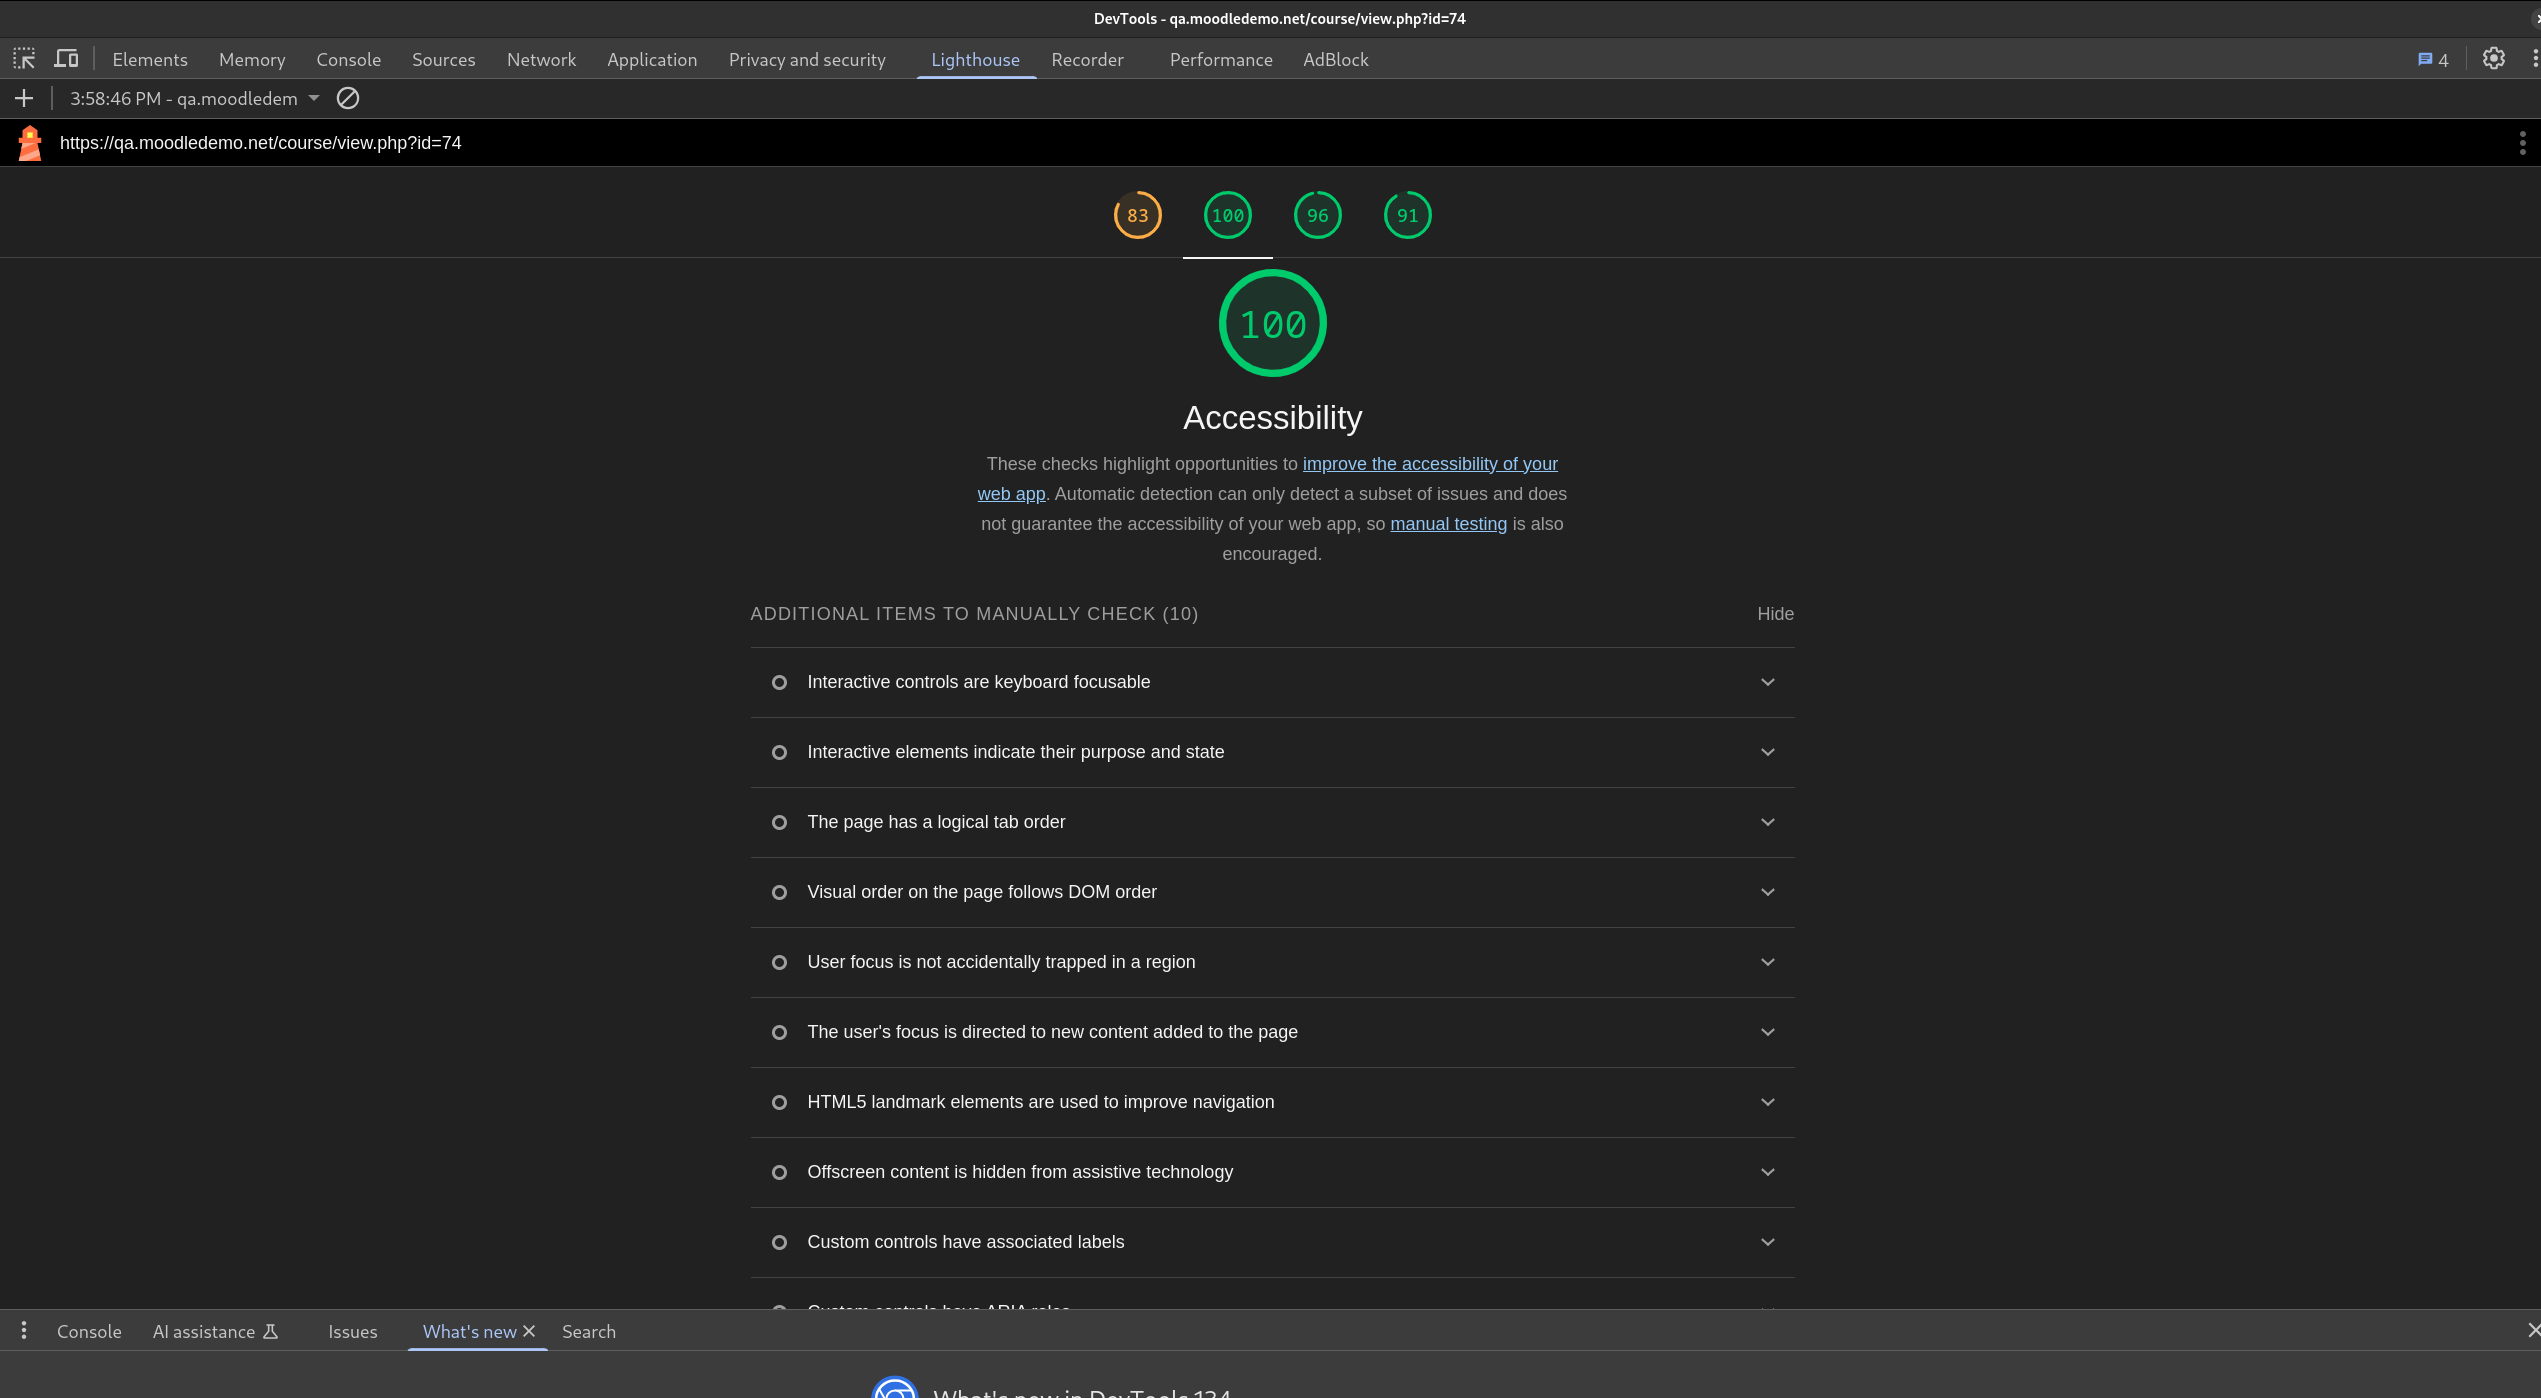Close the What's new drawer tab
This screenshot has width=2541, height=1398.
[530, 1331]
